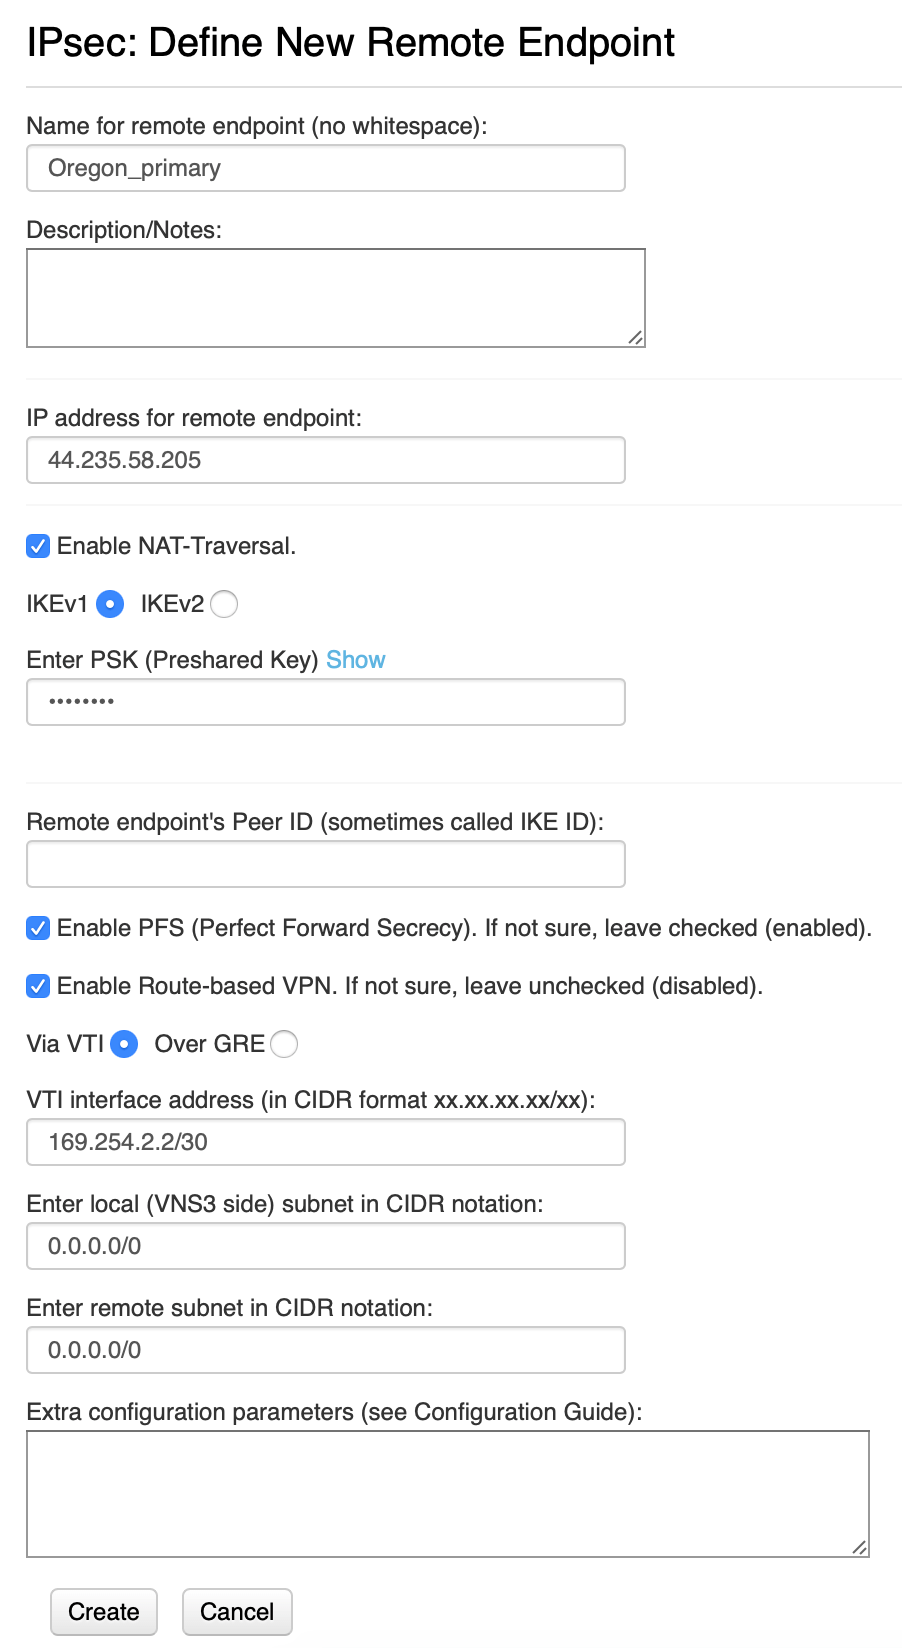Screen dimensions: 902x1648
Task: Select the VTI interface address field
Action: click(325, 1141)
